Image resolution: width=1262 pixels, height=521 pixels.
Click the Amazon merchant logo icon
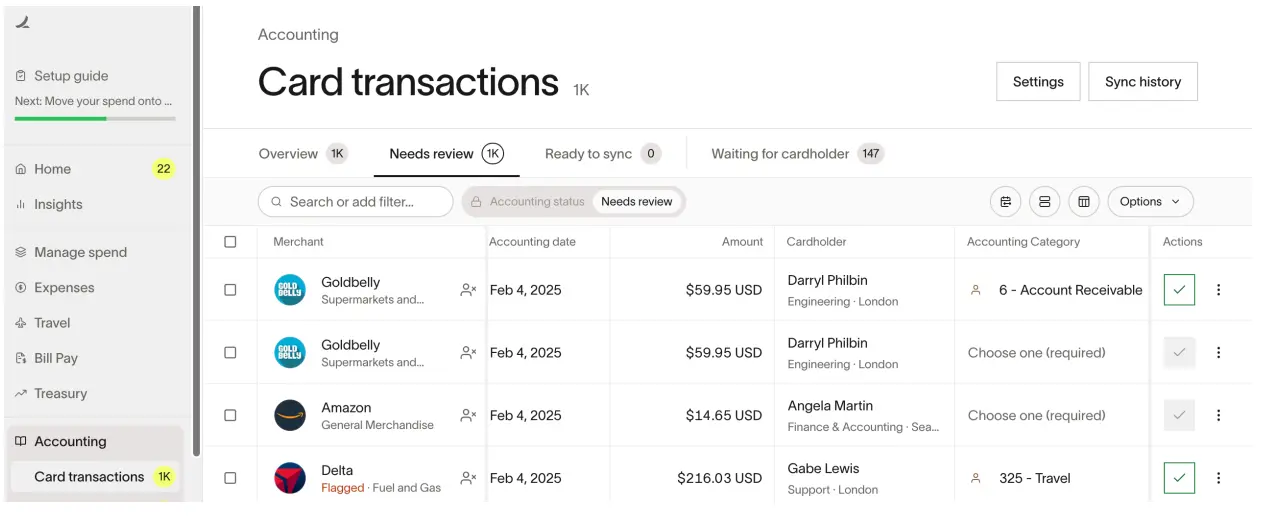(290, 415)
